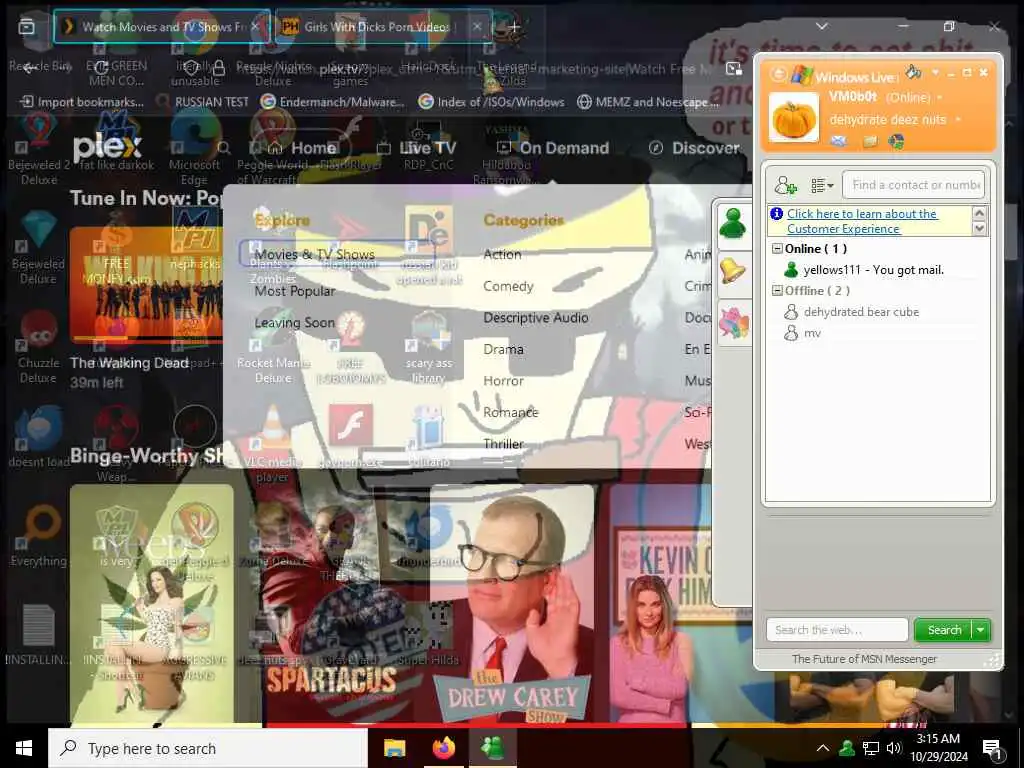The width and height of the screenshot is (1024, 768).
Task: Open a new browser tab with the plus button
Action: tap(515, 27)
